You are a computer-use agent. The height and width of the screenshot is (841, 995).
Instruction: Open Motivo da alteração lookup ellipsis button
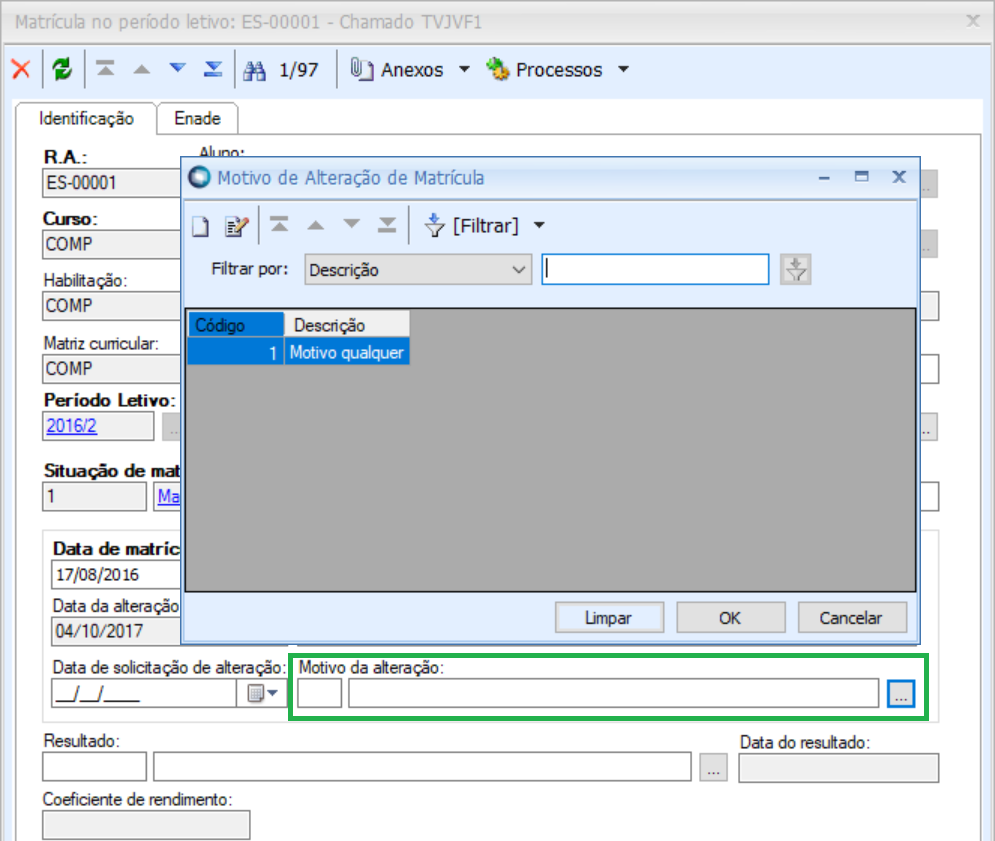coord(901,694)
